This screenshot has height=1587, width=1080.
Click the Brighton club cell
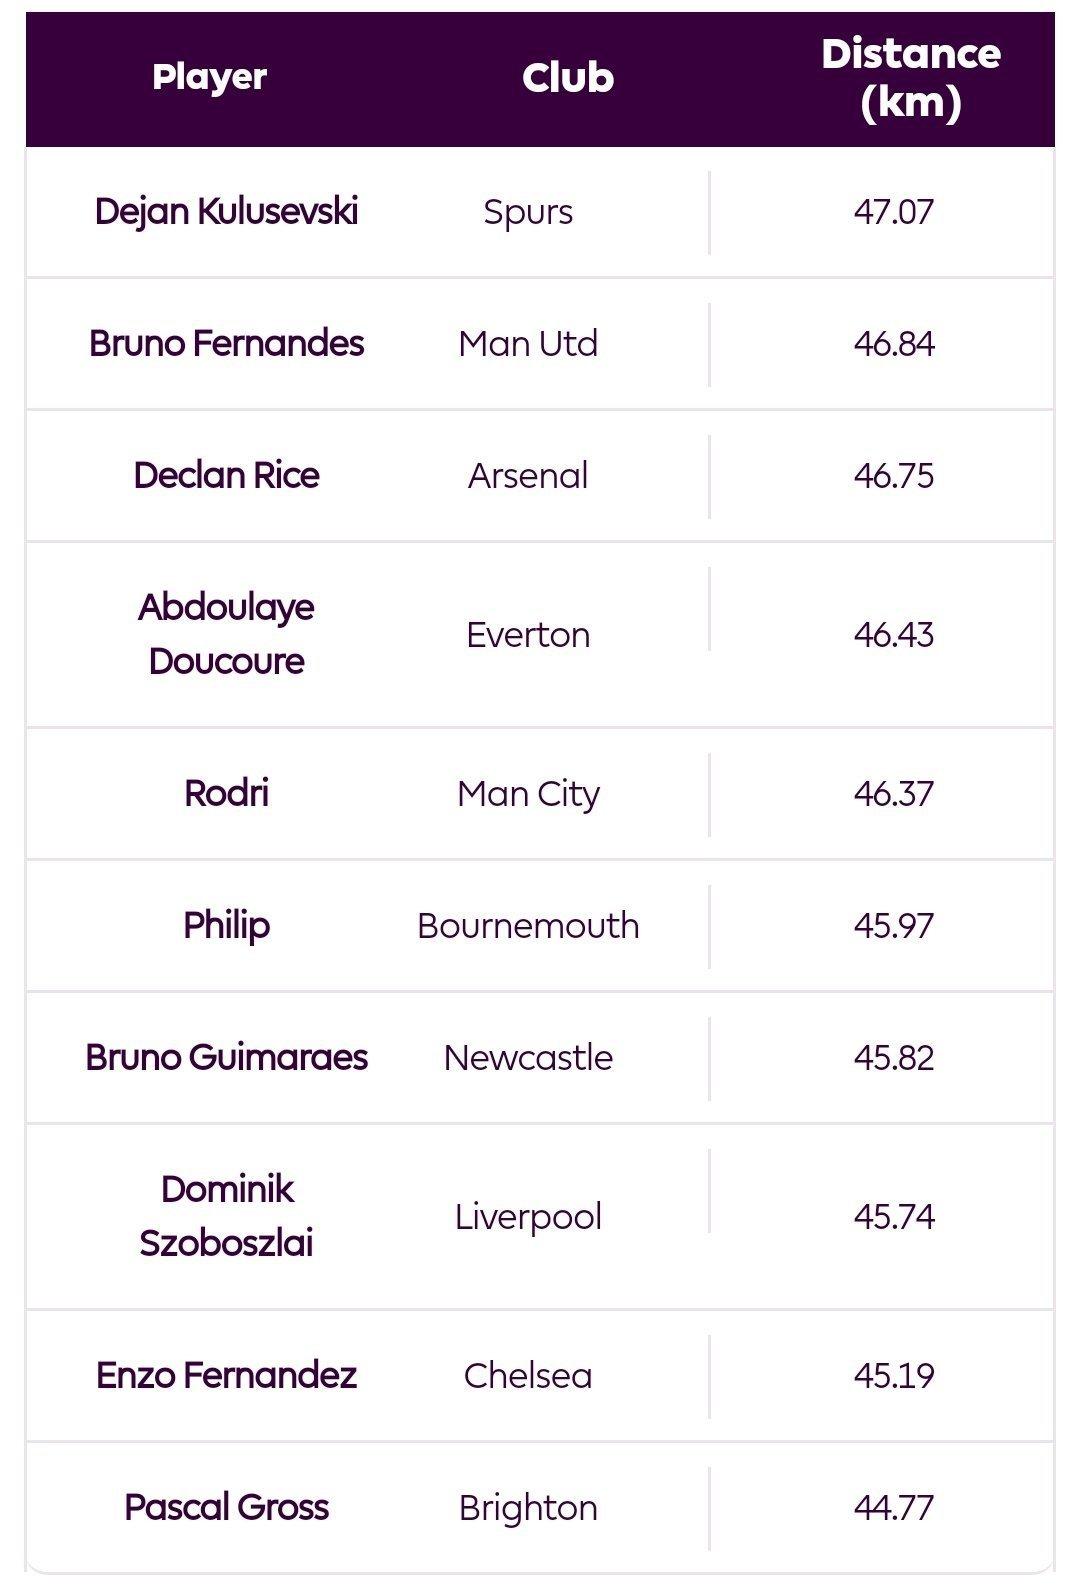528,1508
